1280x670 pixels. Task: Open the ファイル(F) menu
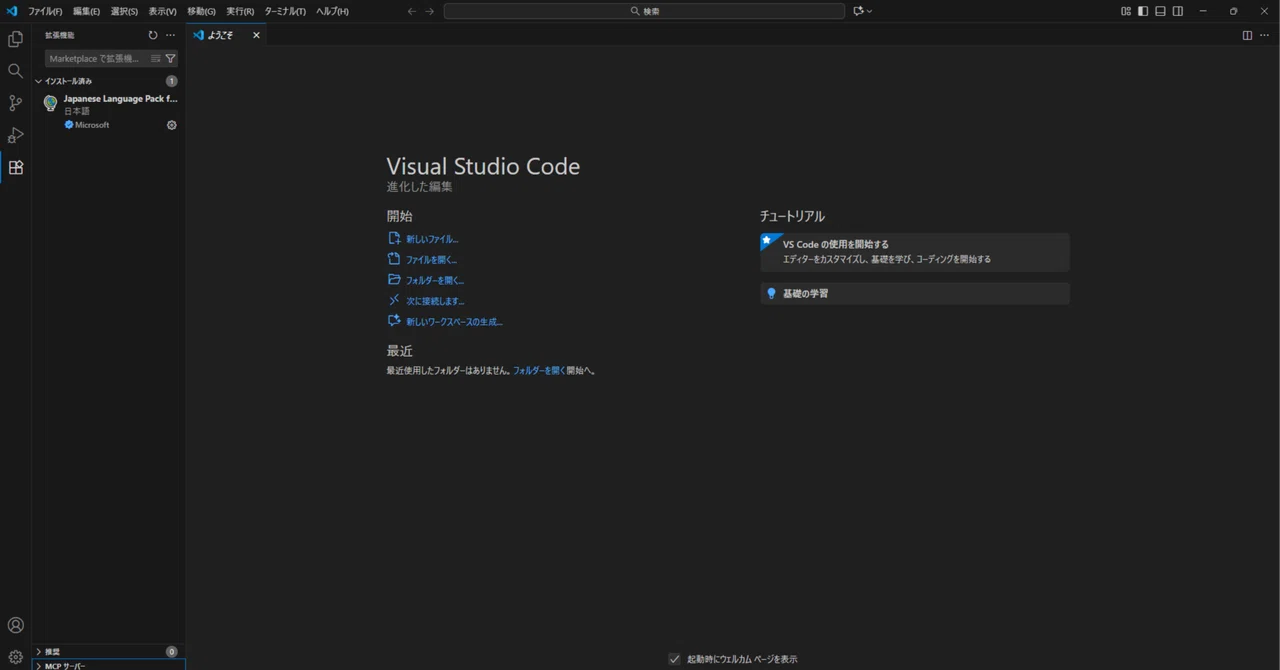(x=45, y=11)
